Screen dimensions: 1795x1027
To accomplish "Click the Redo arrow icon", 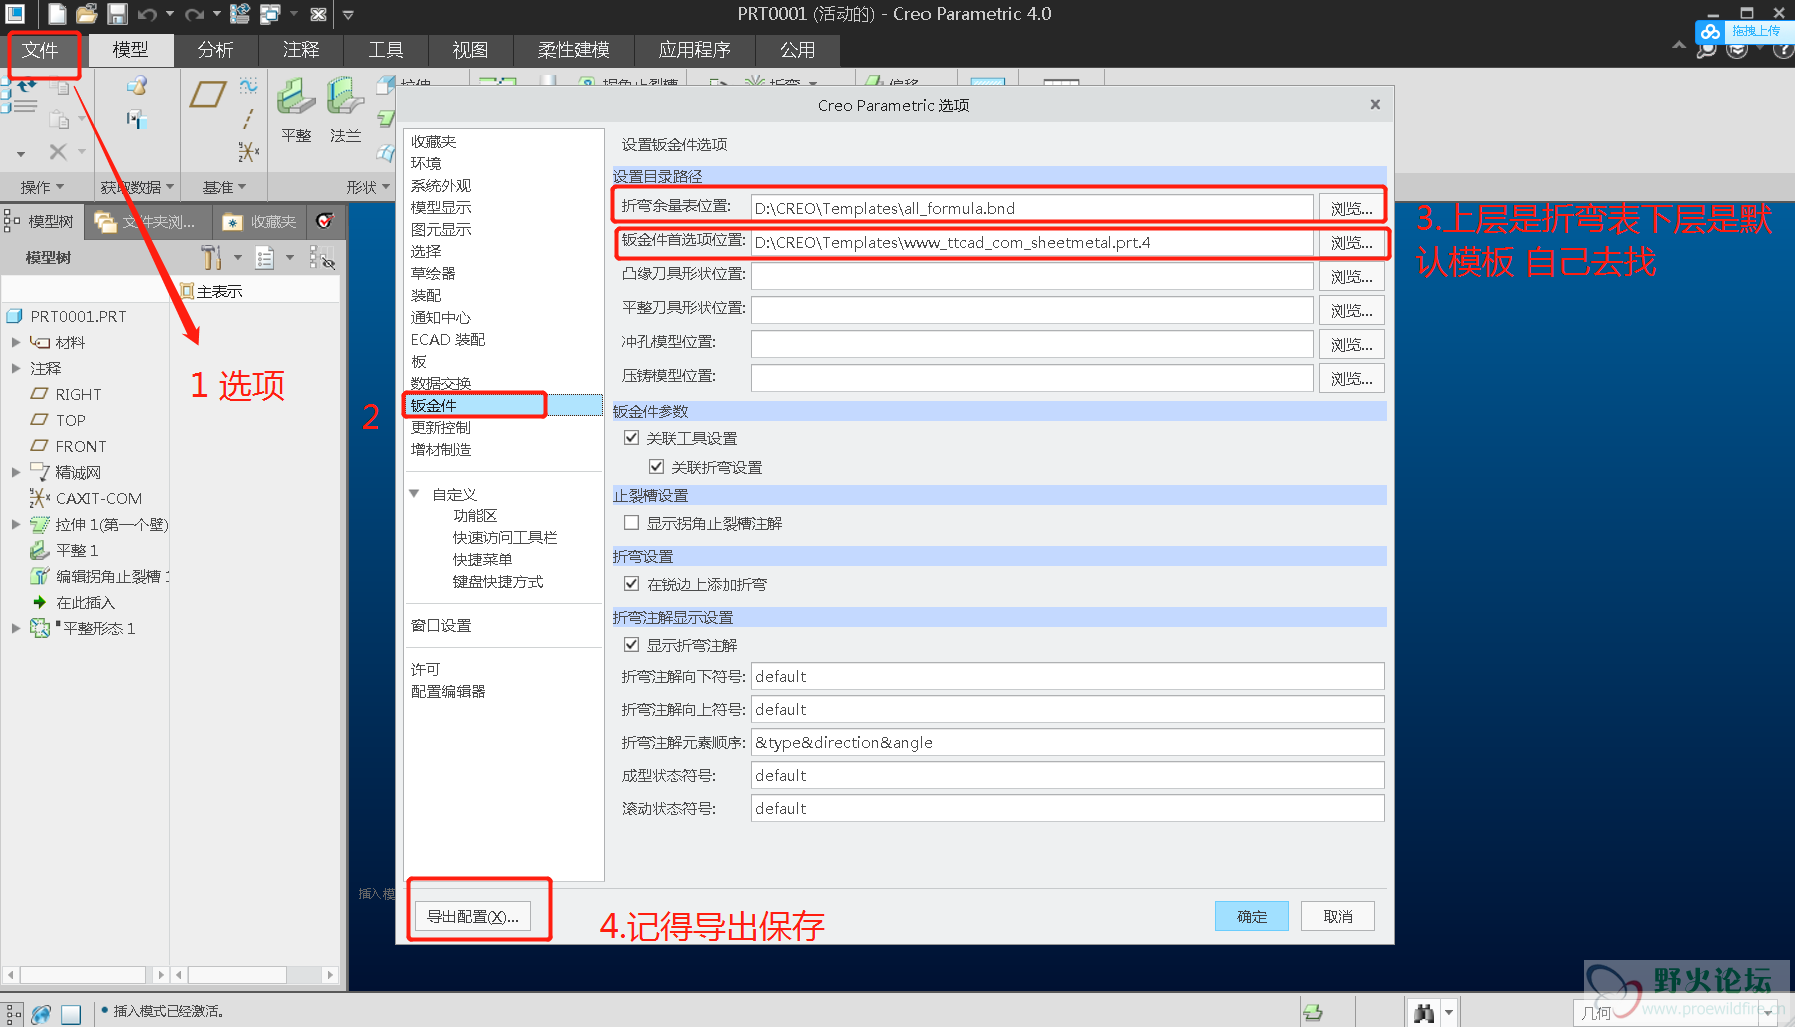I will (194, 14).
